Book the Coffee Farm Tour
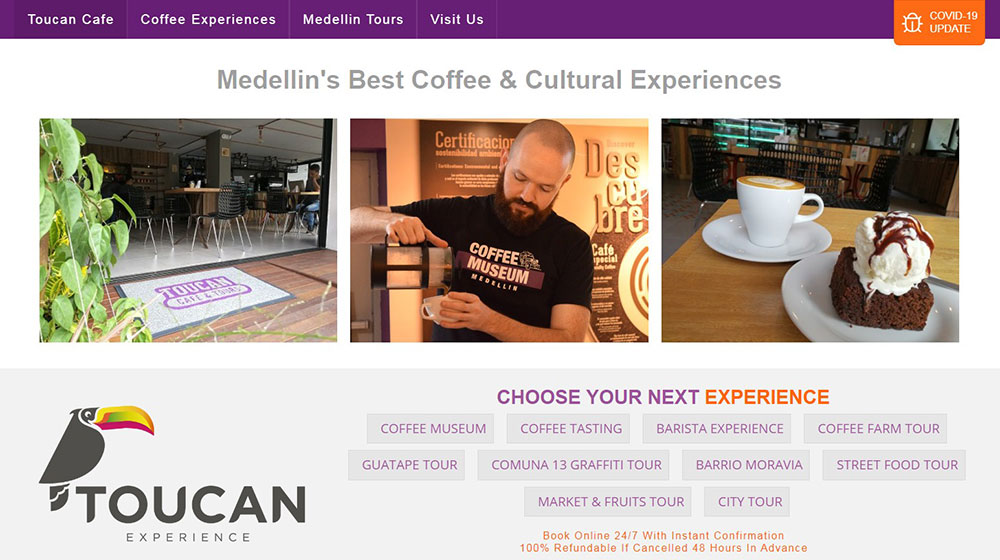Image resolution: width=1000 pixels, height=560 pixels. point(878,429)
